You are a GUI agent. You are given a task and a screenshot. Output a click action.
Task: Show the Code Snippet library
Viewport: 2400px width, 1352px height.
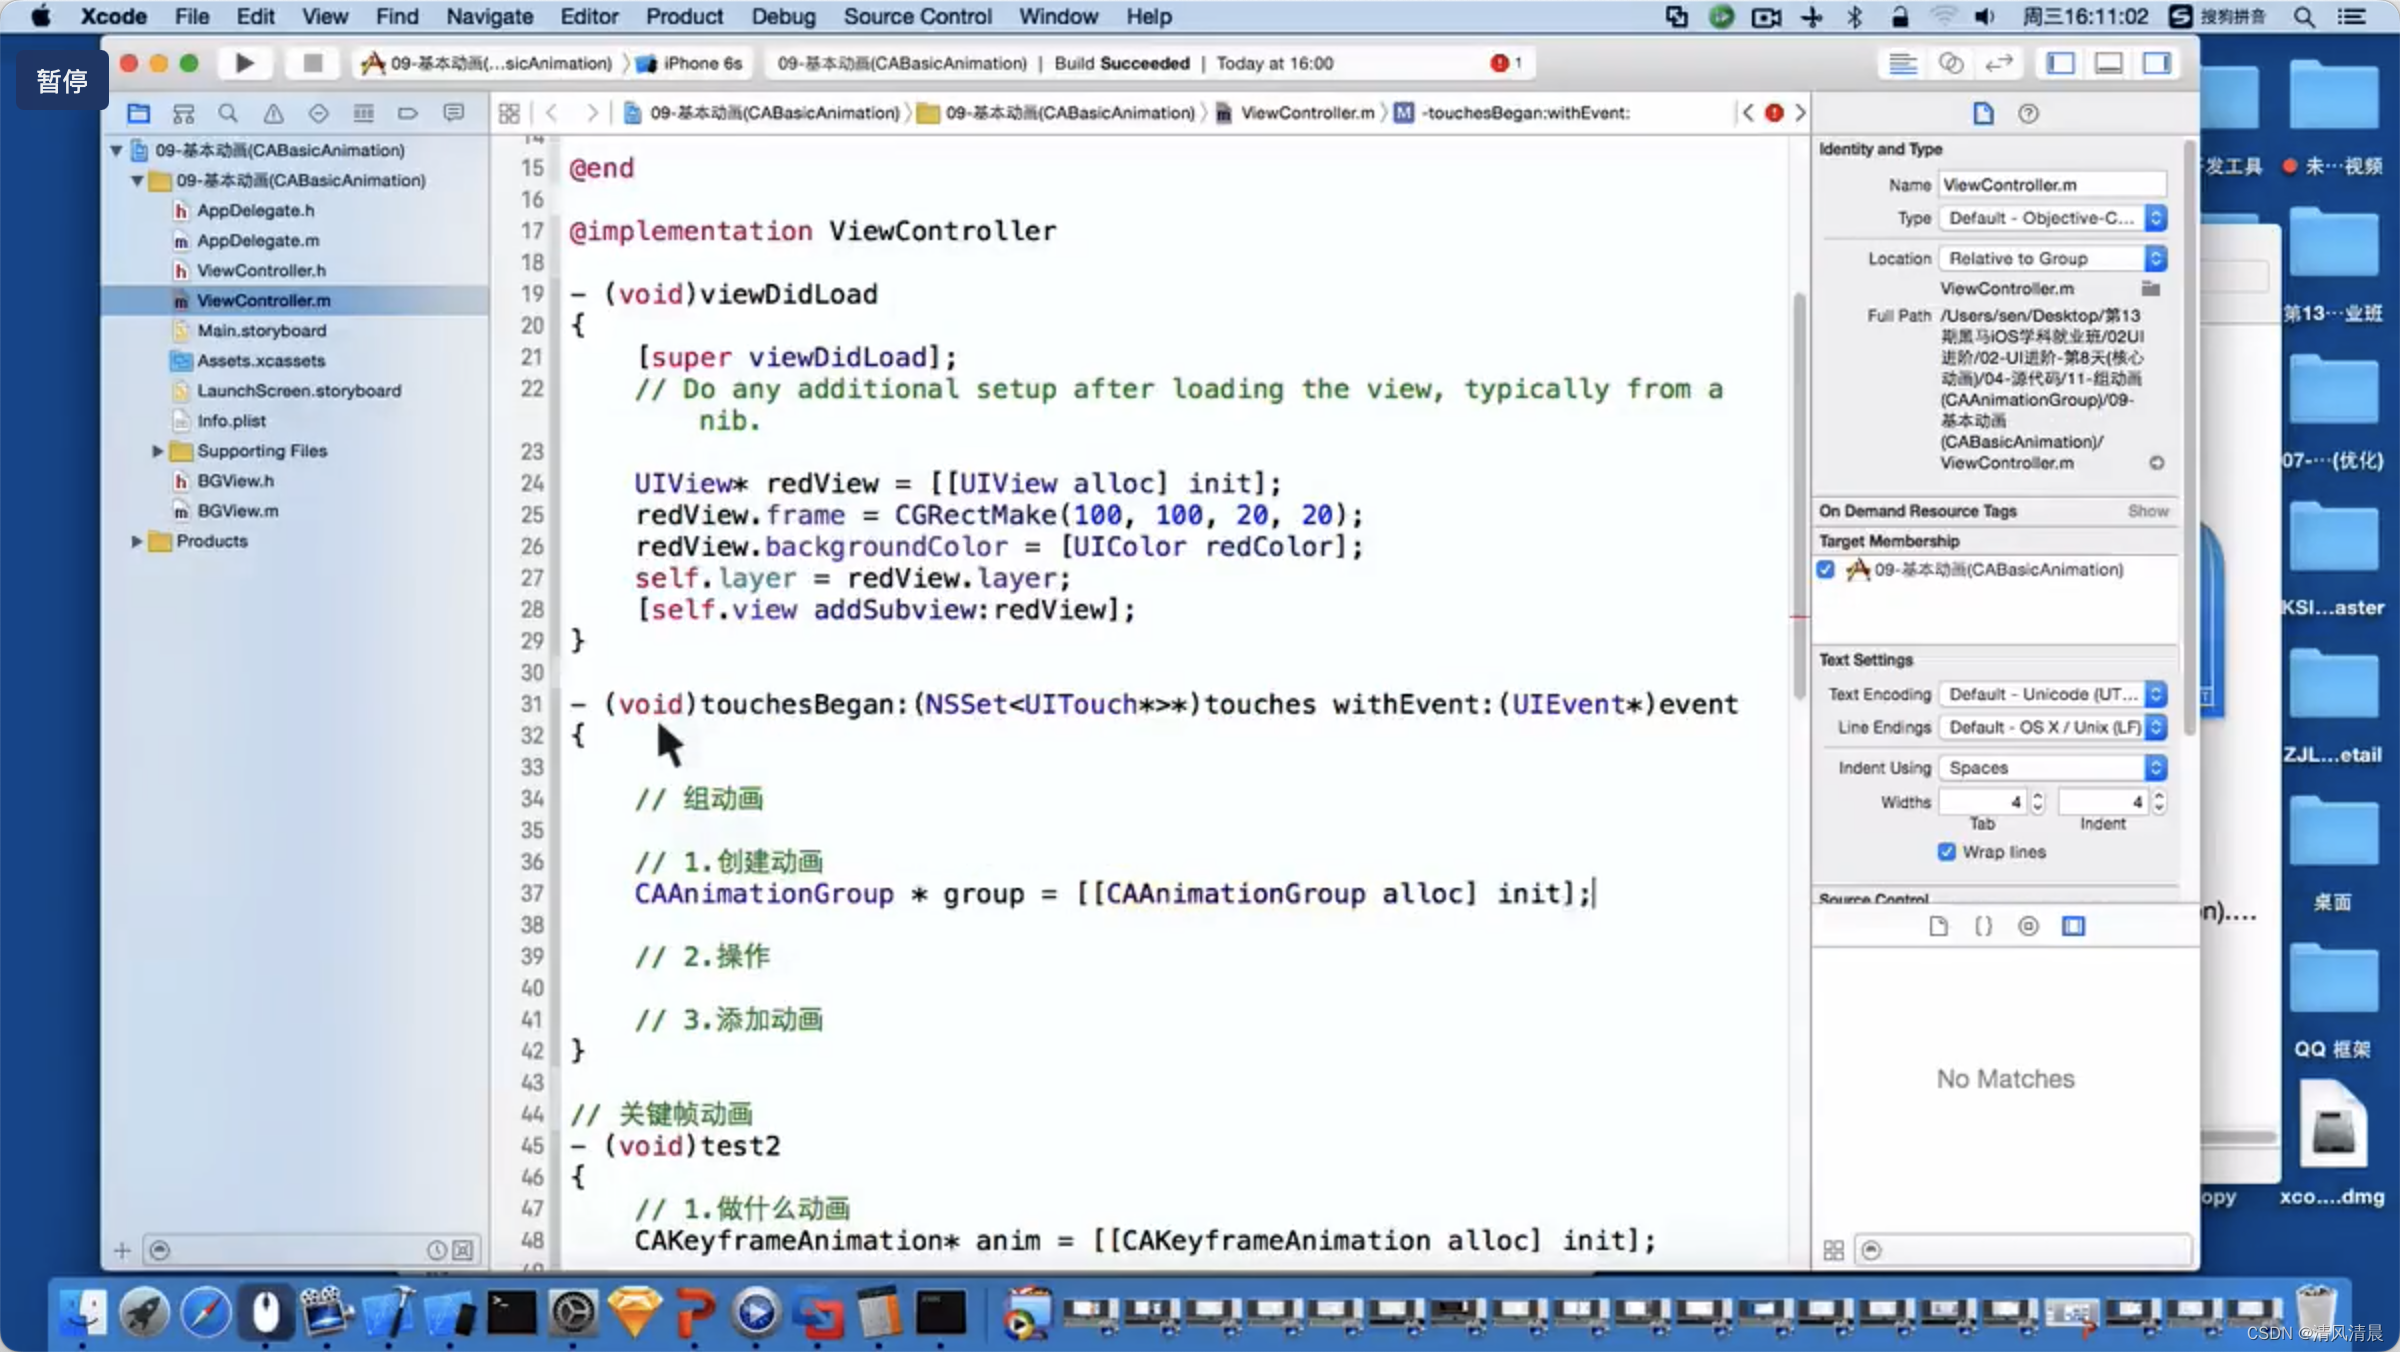1983,926
